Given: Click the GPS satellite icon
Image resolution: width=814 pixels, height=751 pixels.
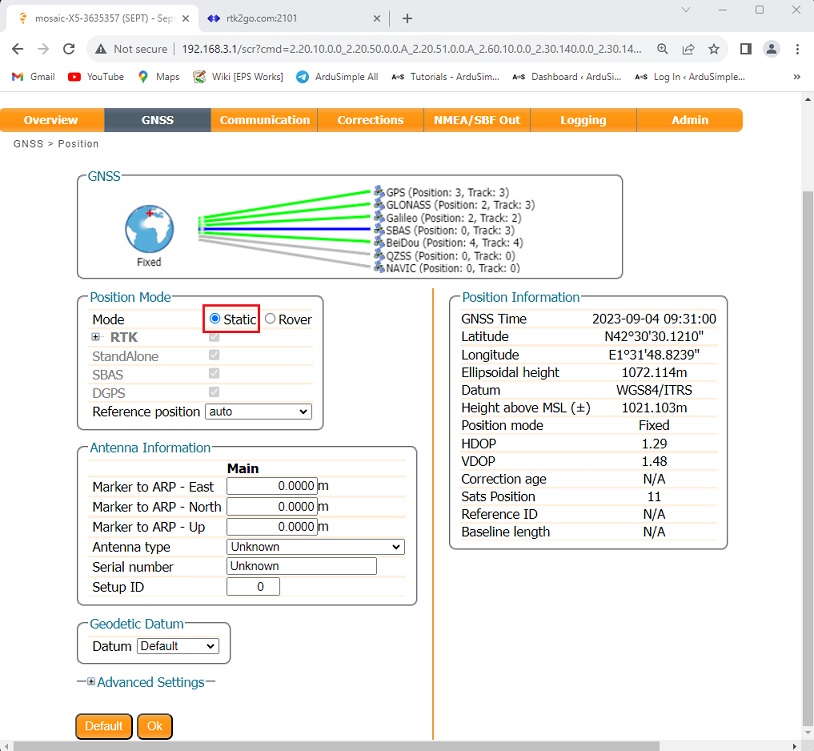Looking at the screenshot, I should tap(379, 191).
